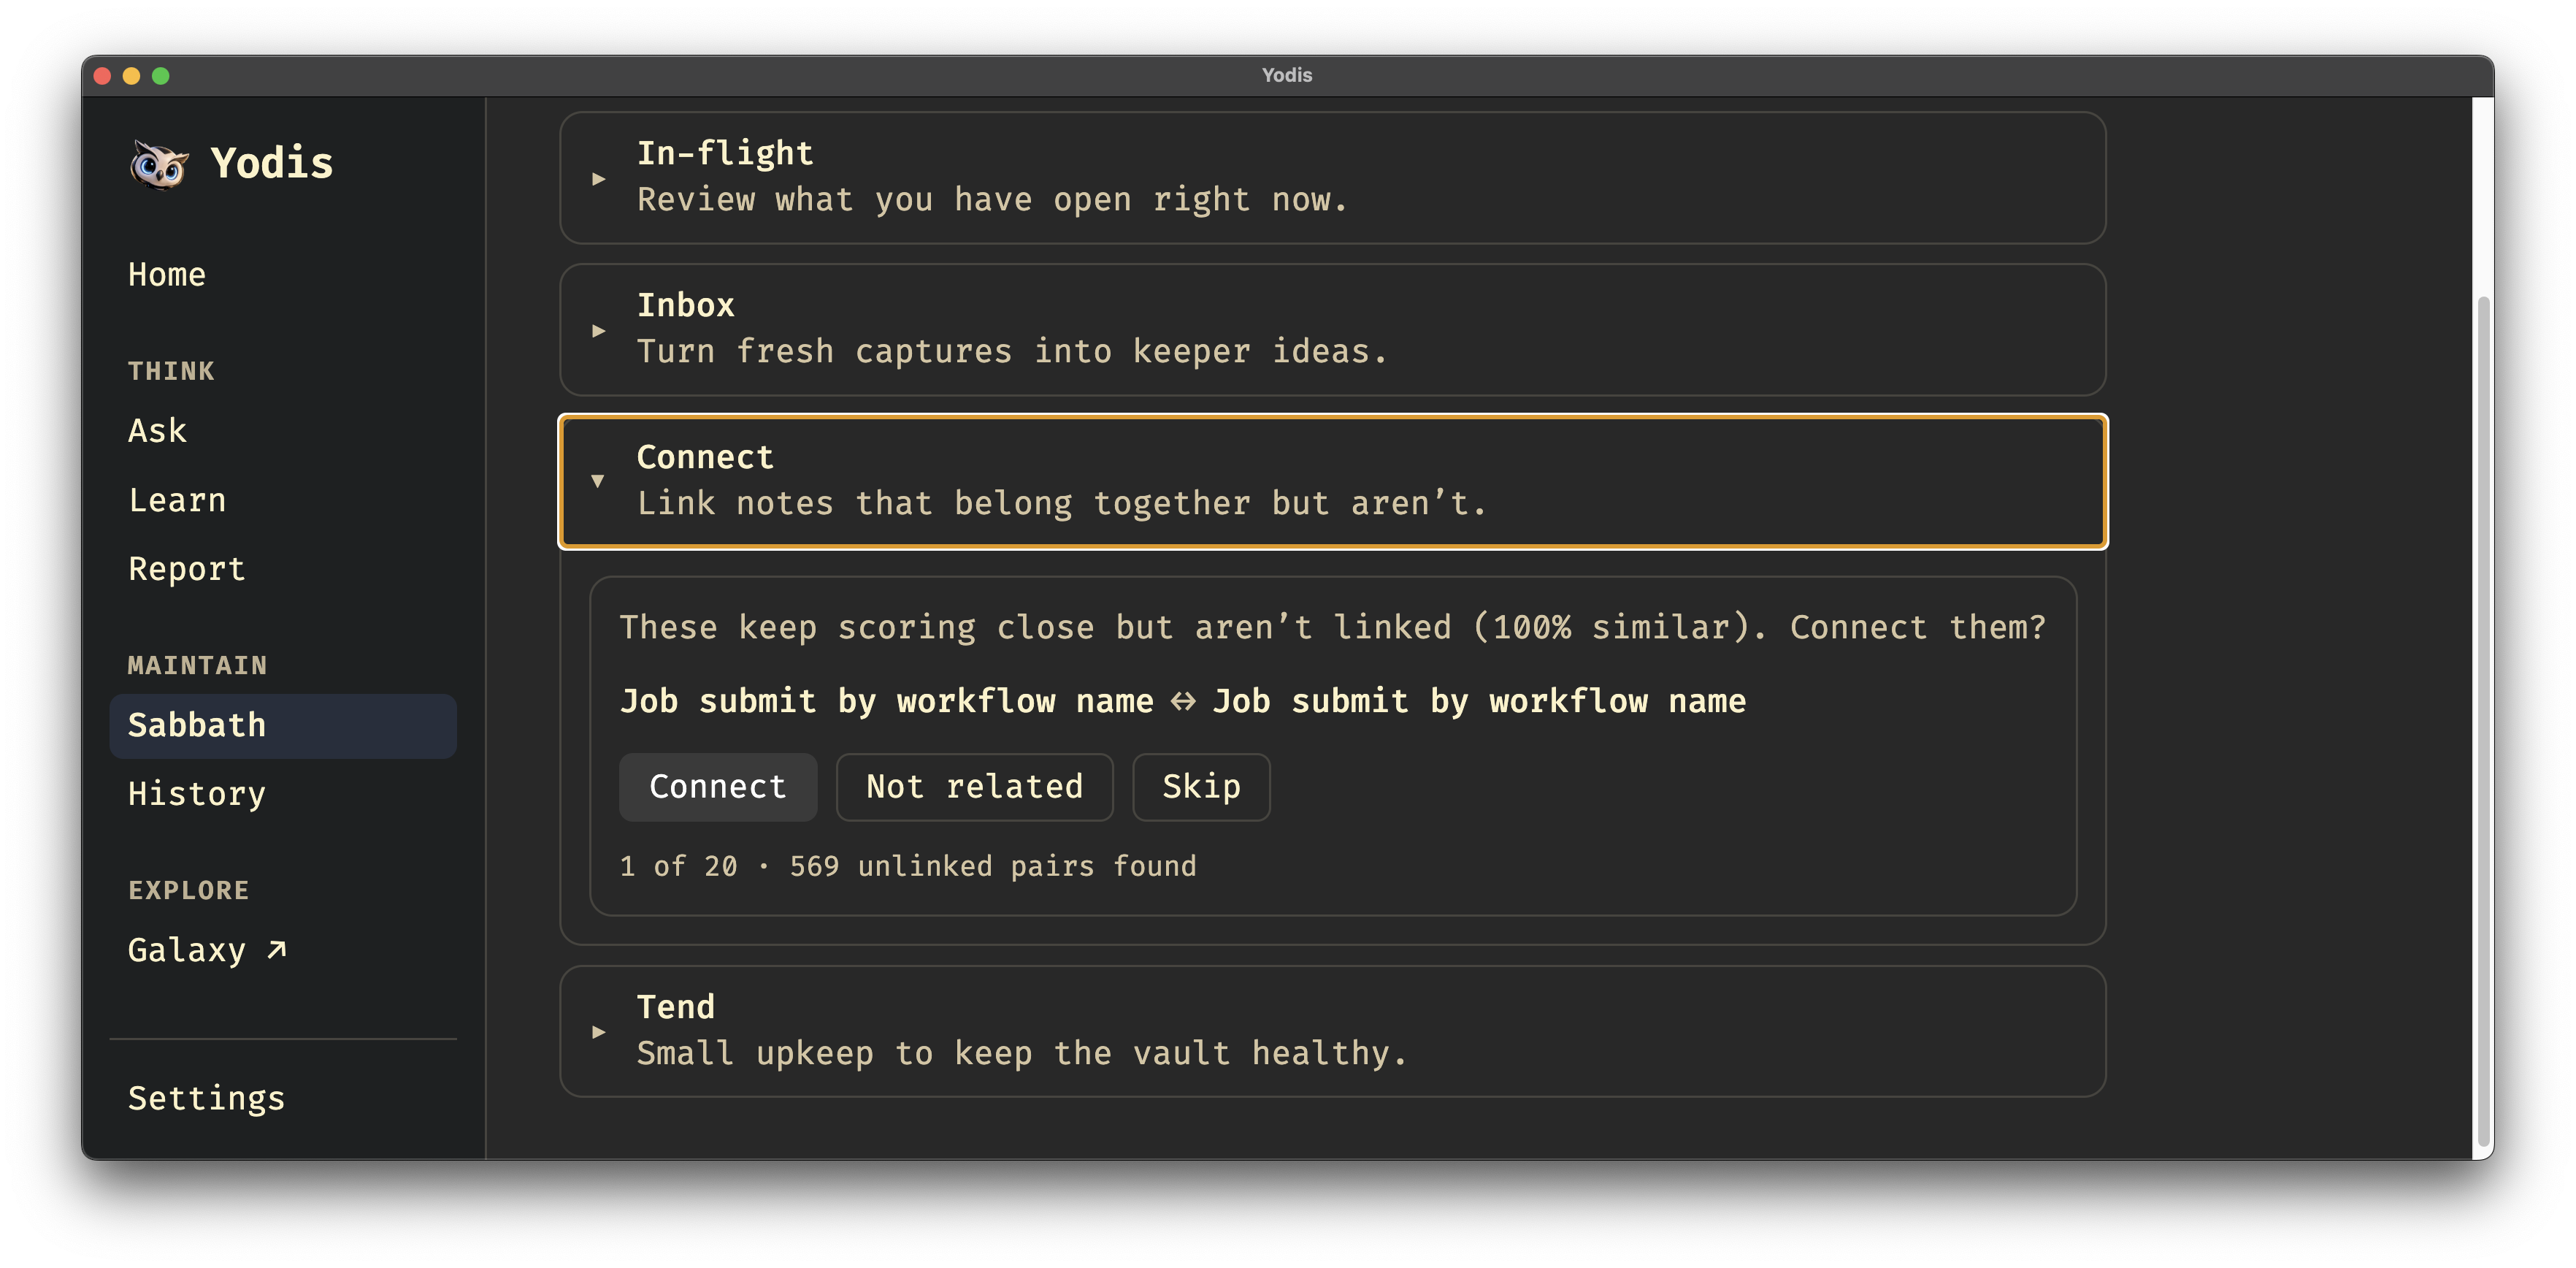Screen dimensions: 2576x1268
Task: Expand the Inbox section triangle
Action: (x=598, y=331)
